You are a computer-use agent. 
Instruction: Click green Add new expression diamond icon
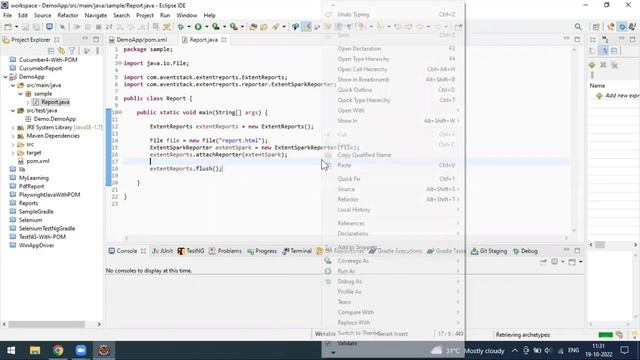592,65
